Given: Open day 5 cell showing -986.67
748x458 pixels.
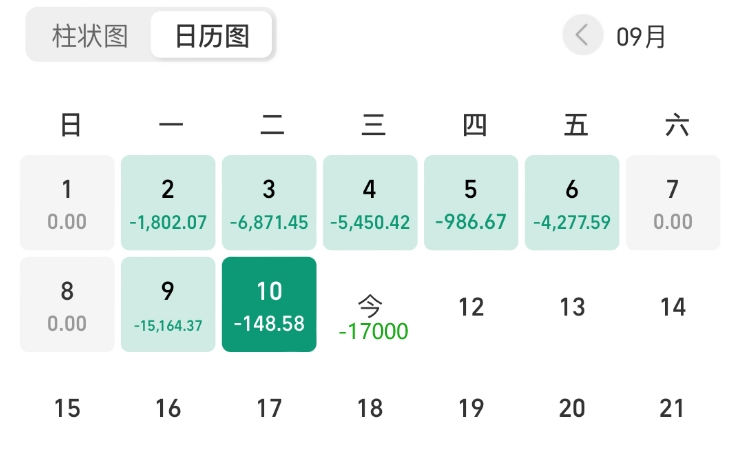Looking at the screenshot, I should [x=471, y=202].
